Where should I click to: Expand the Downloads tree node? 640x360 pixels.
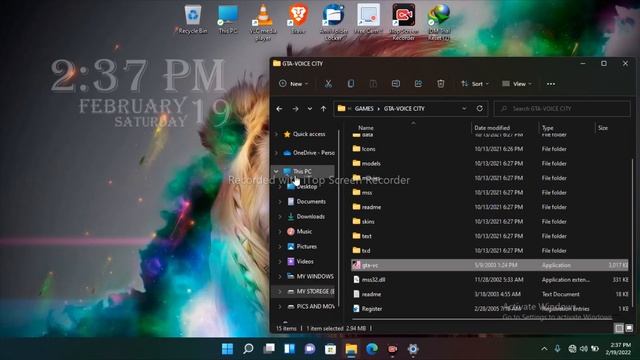[280, 216]
